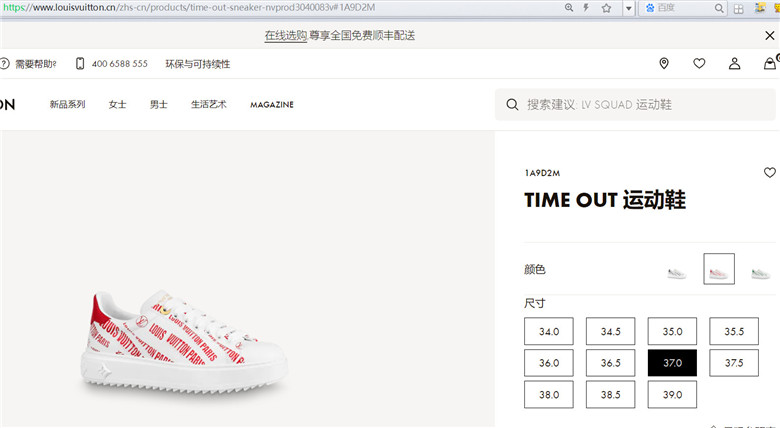Screen dimensions: 780x428
Task: Open 环保与可持续性 link
Action: pyautogui.click(x=197, y=64)
